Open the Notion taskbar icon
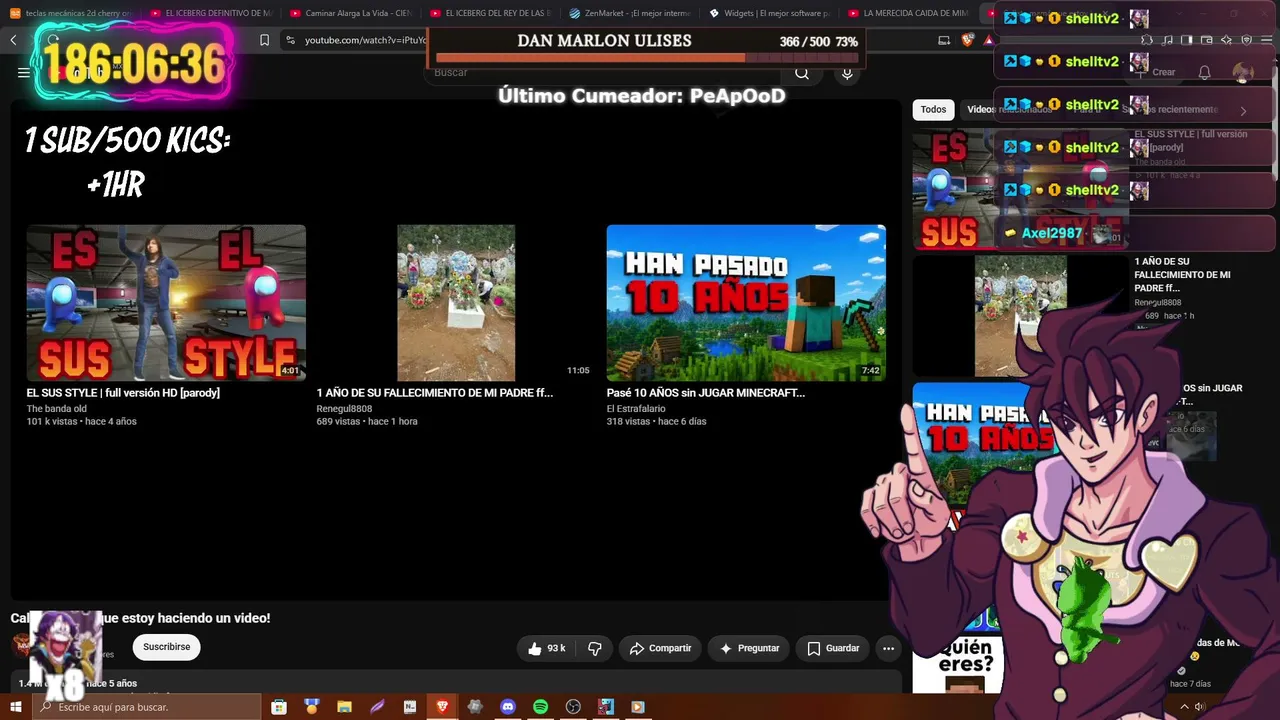The image size is (1280, 720). [410, 707]
